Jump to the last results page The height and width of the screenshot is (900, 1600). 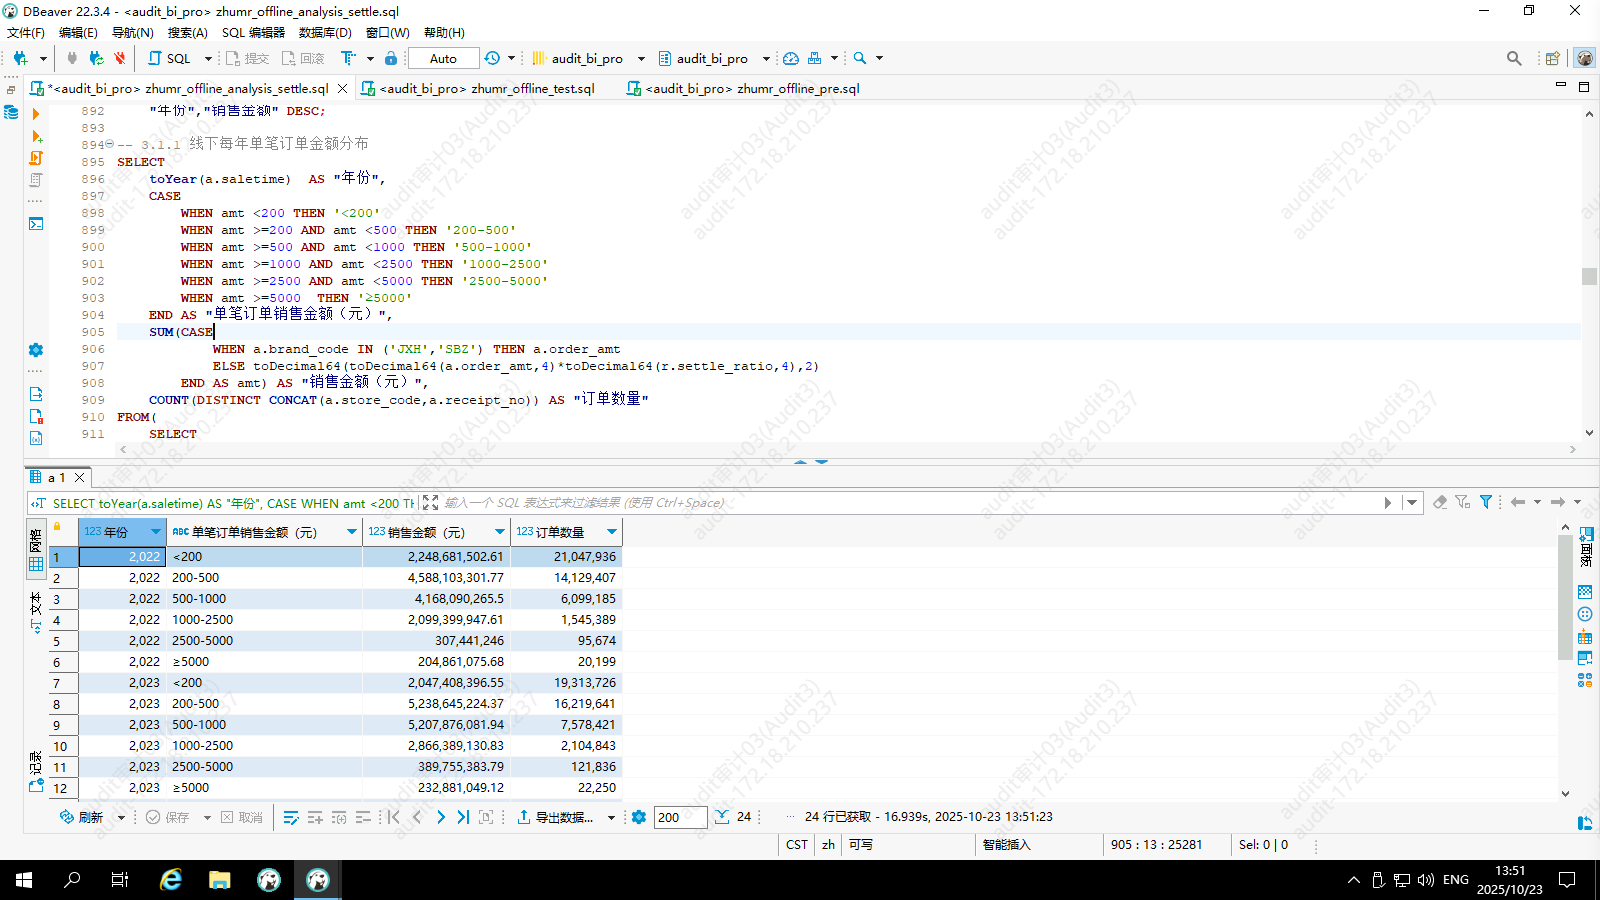coord(463,817)
